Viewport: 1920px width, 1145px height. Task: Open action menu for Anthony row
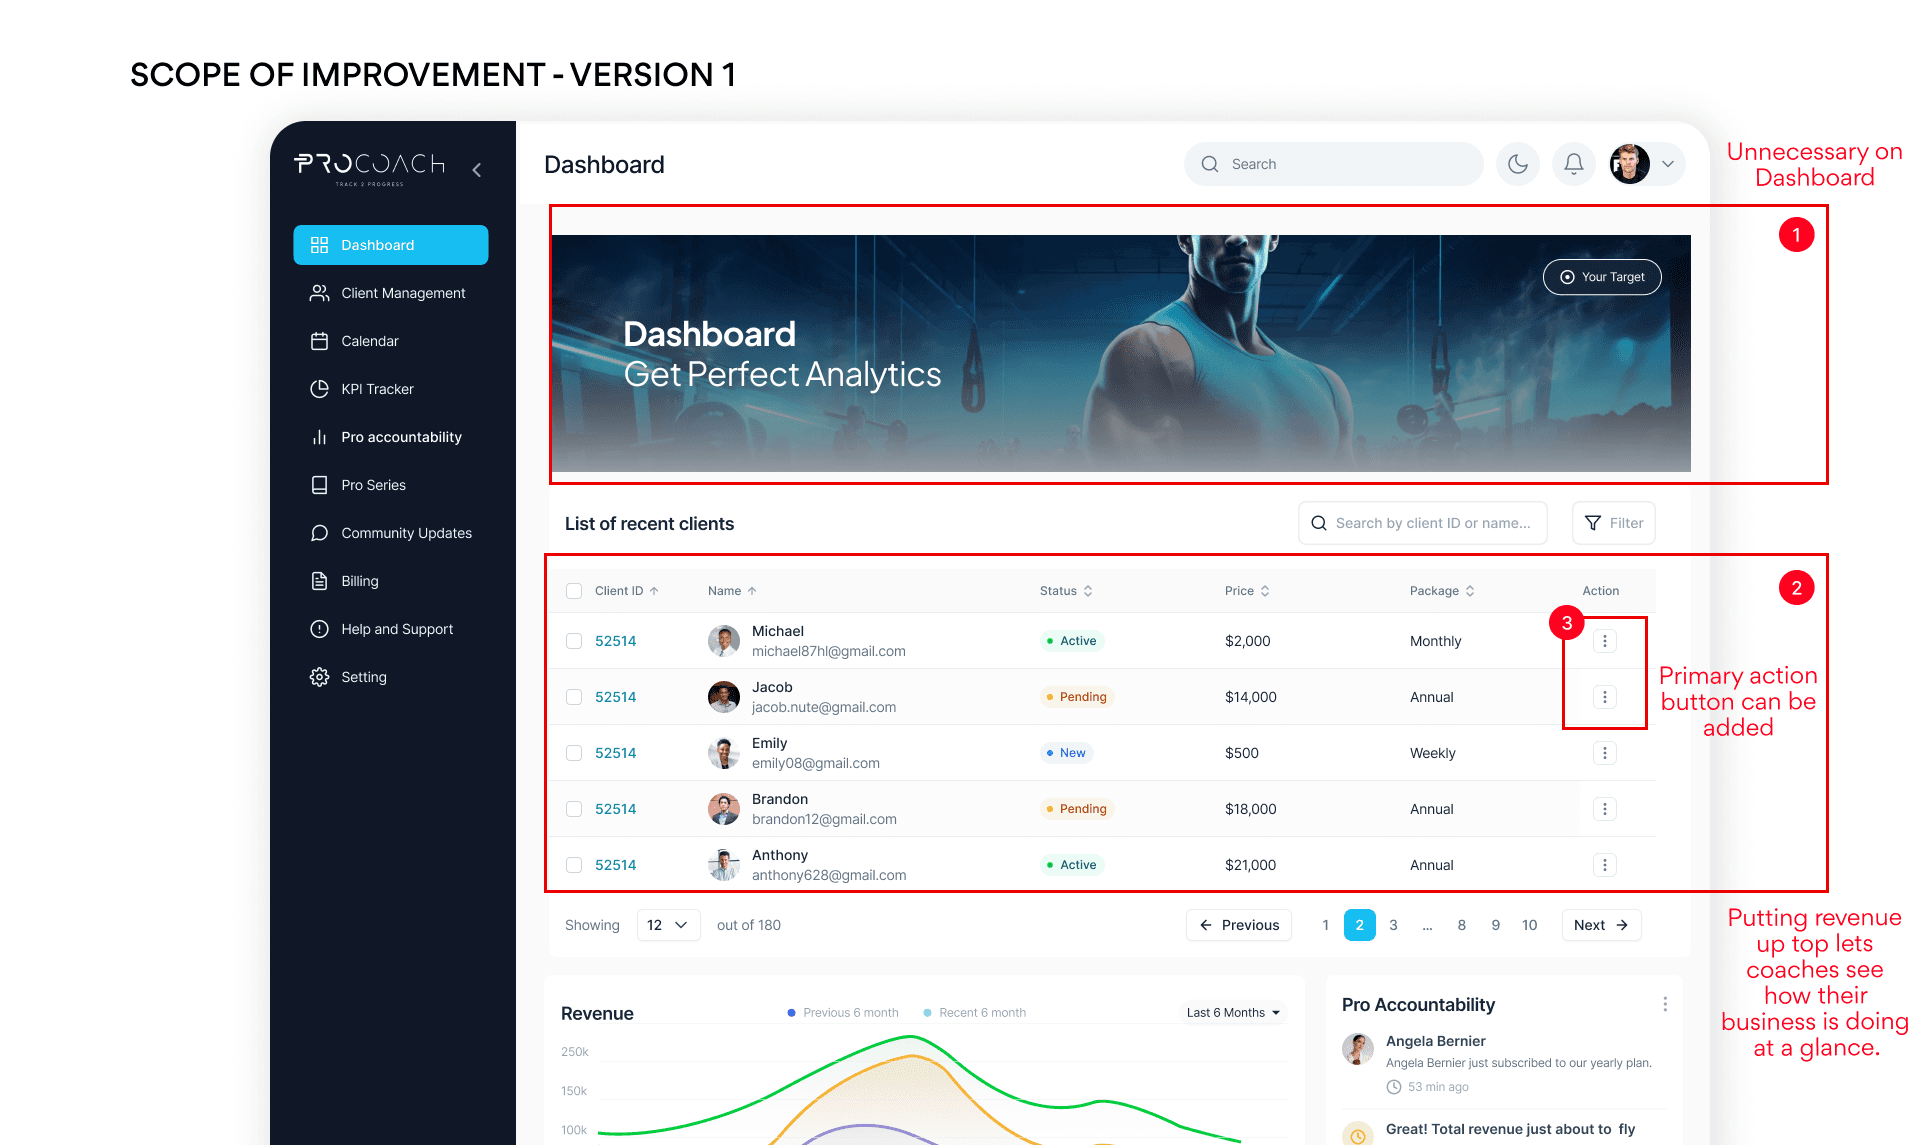tap(1604, 865)
